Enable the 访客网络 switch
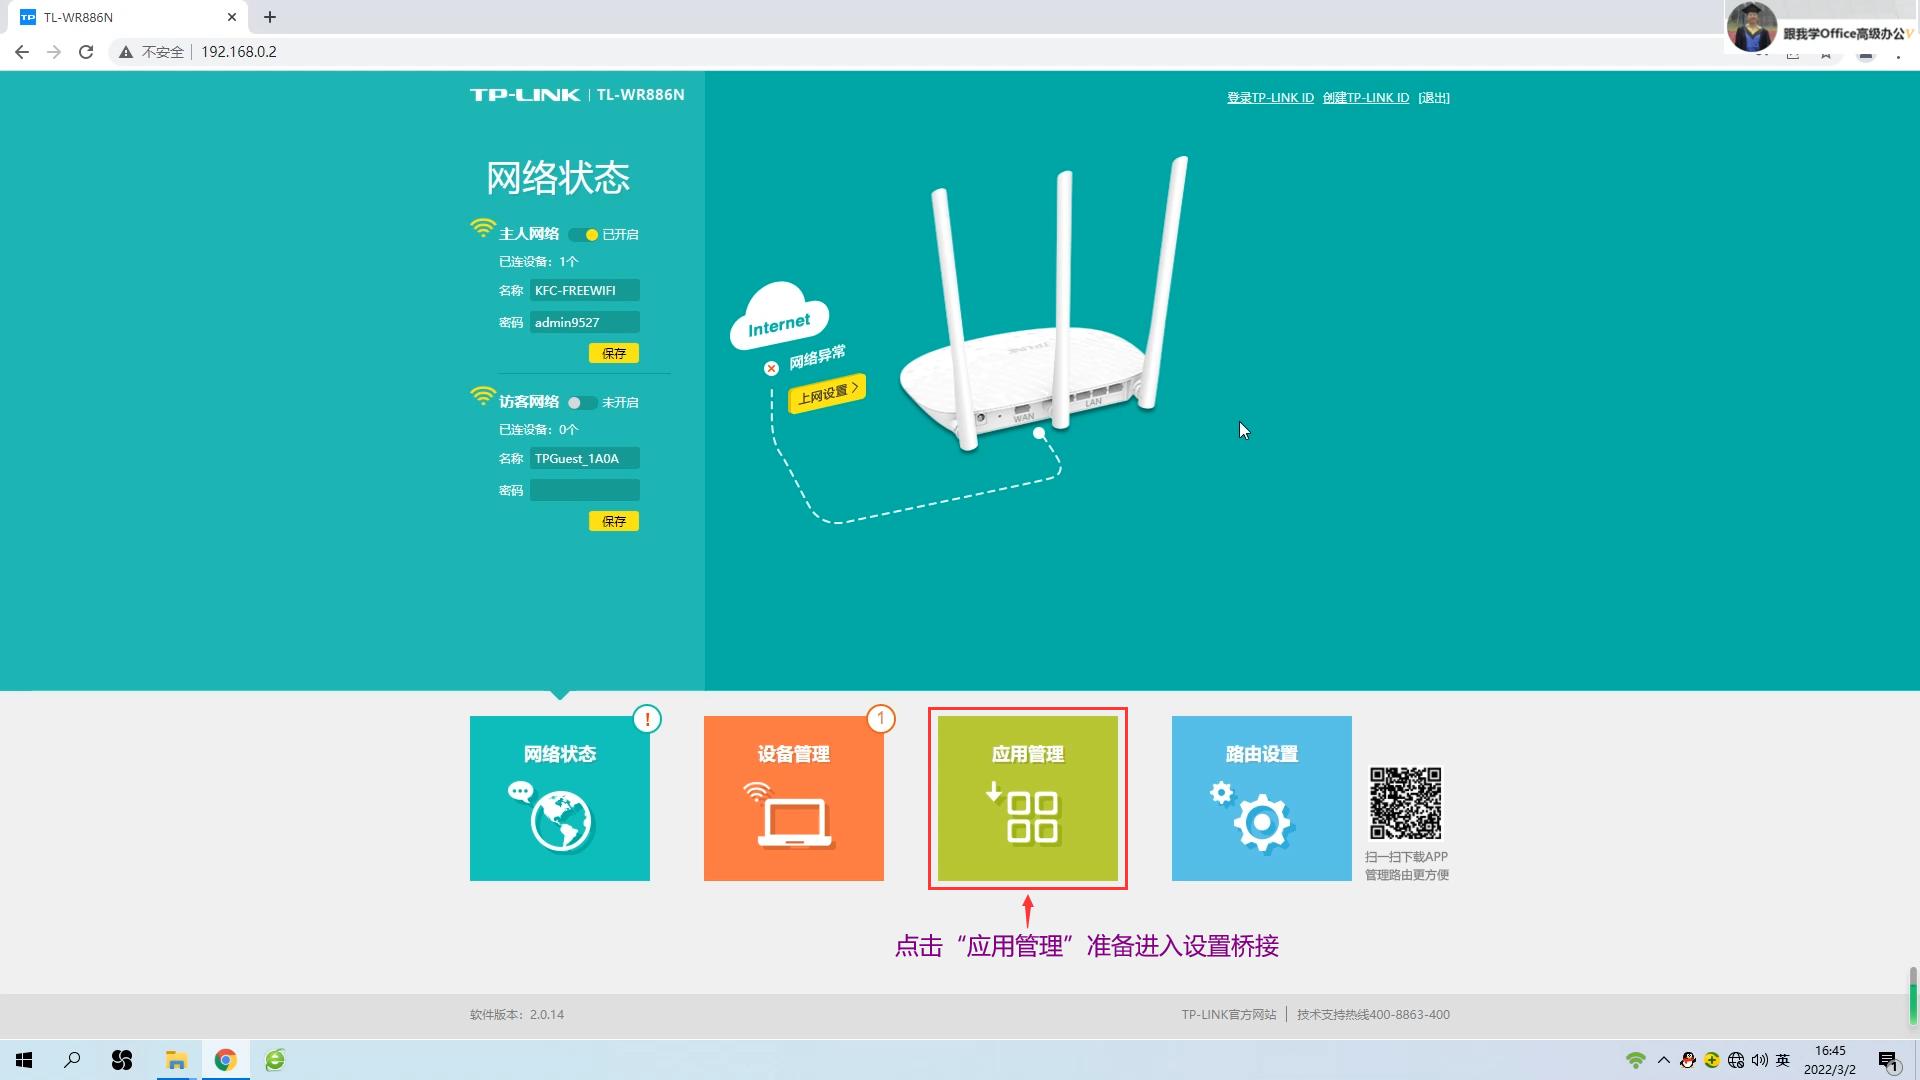This screenshot has height=1080, width=1920. click(582, 403)
